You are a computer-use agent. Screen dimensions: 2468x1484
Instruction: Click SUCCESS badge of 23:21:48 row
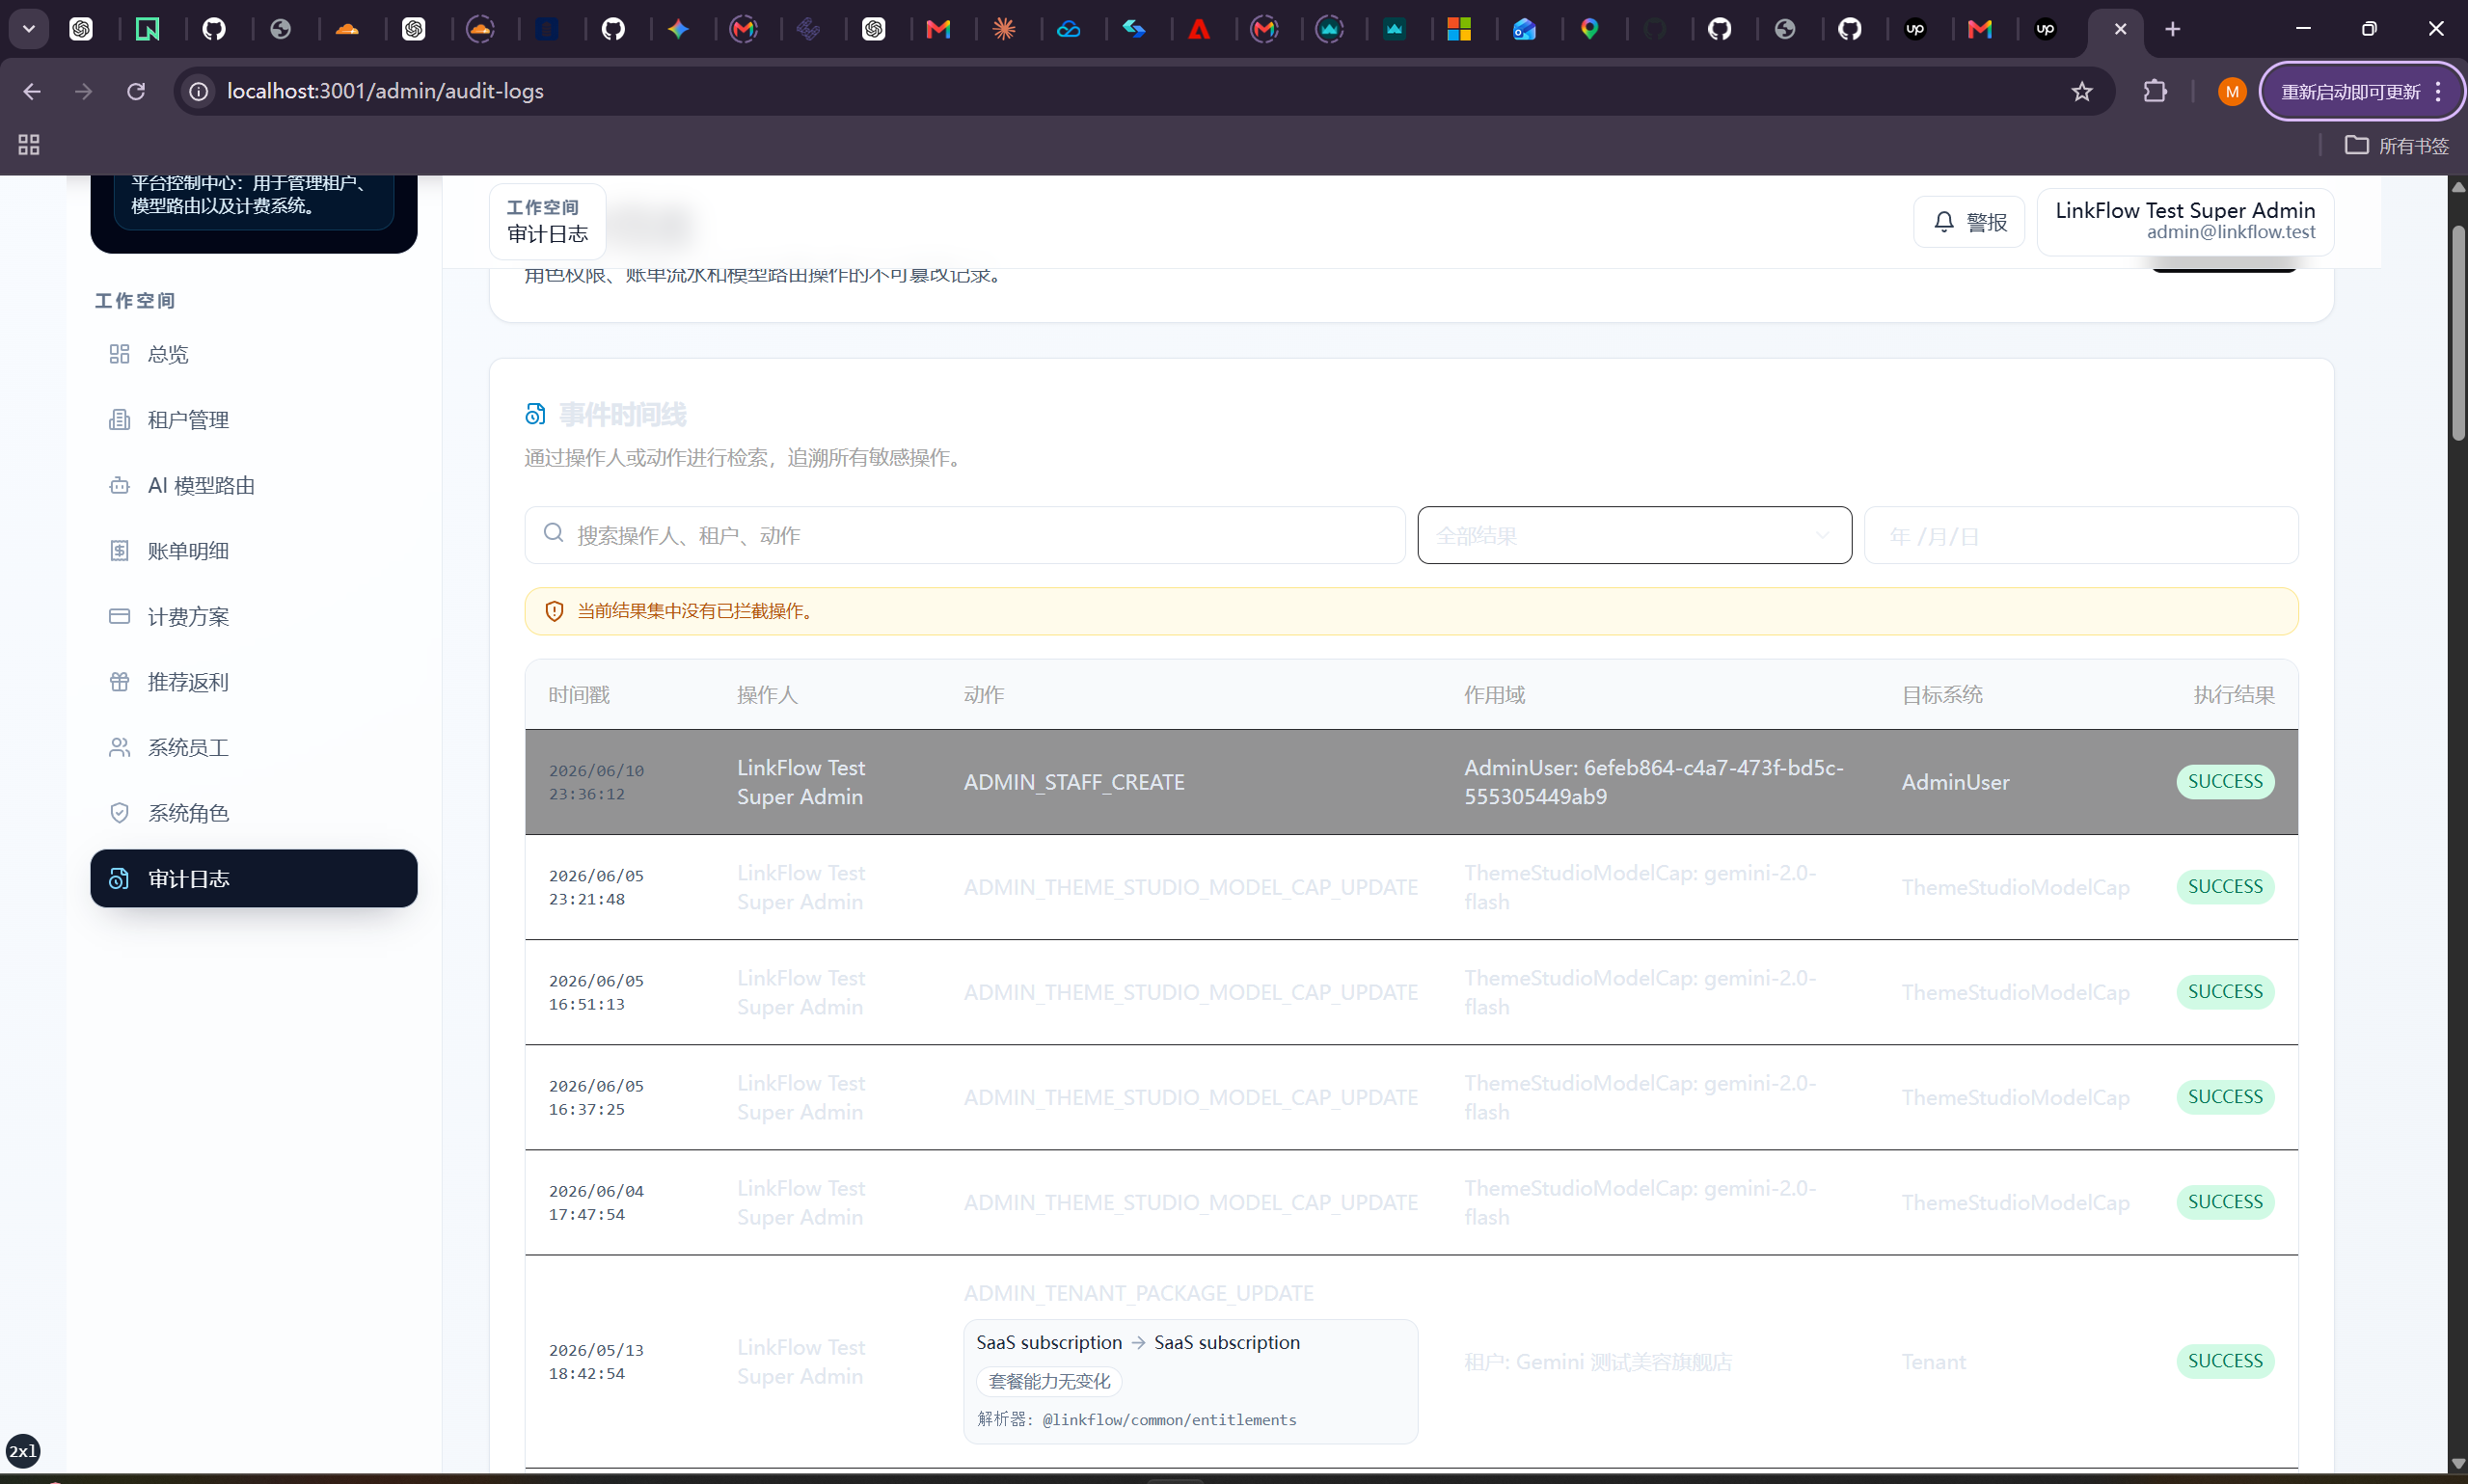coord(2224,887)
